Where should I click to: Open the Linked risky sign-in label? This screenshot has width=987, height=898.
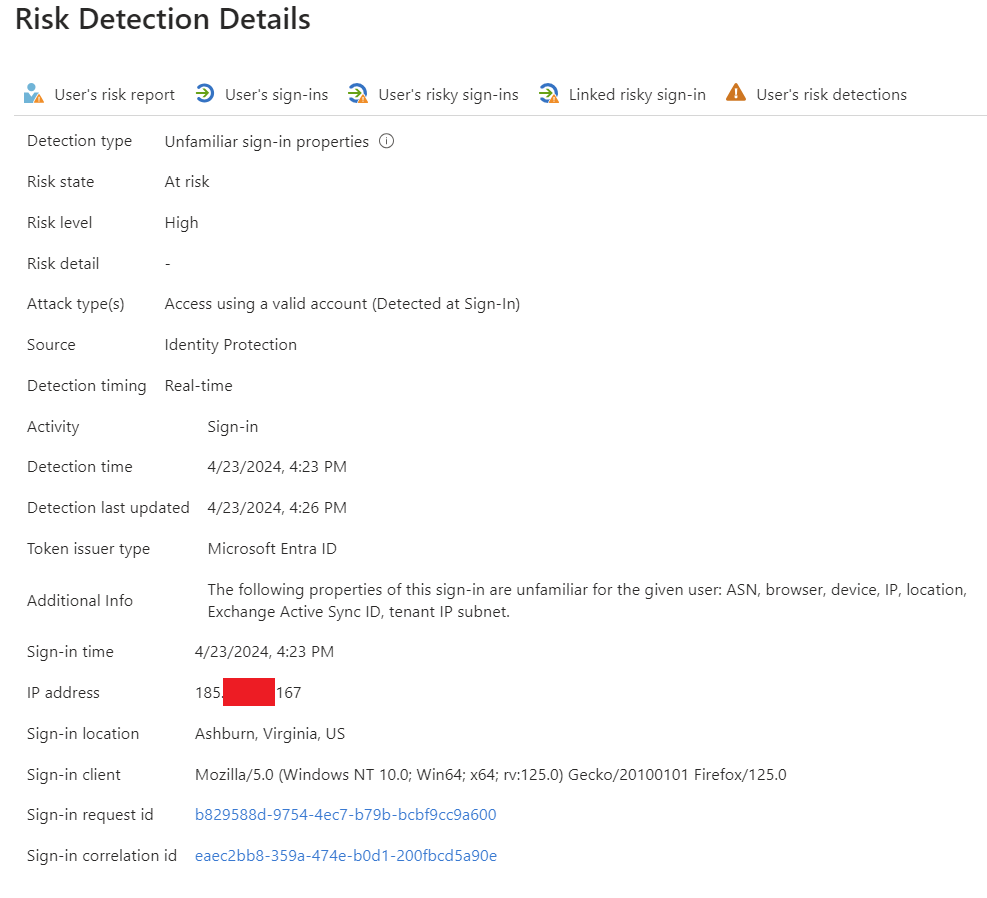(x=637, y=94)
